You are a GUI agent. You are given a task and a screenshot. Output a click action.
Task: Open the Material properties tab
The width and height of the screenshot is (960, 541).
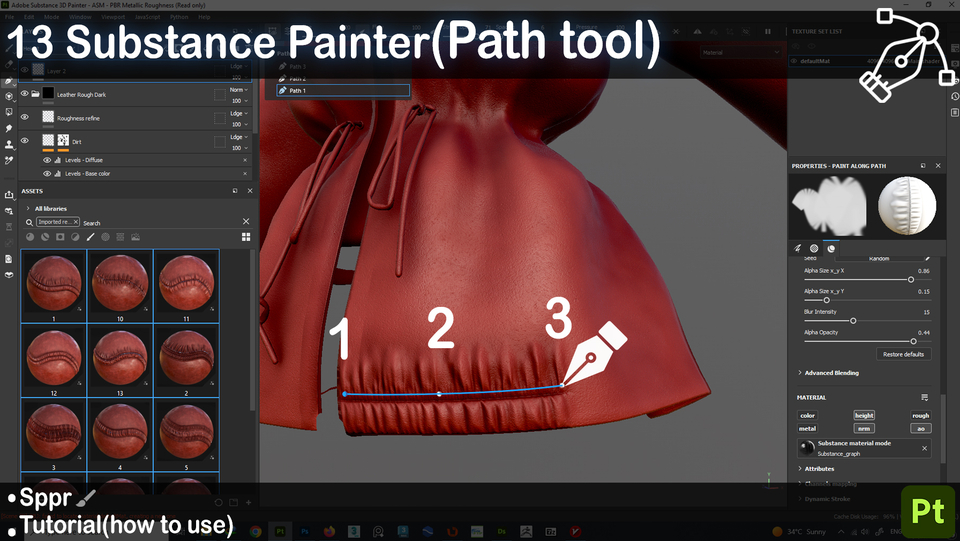point(831,248)
